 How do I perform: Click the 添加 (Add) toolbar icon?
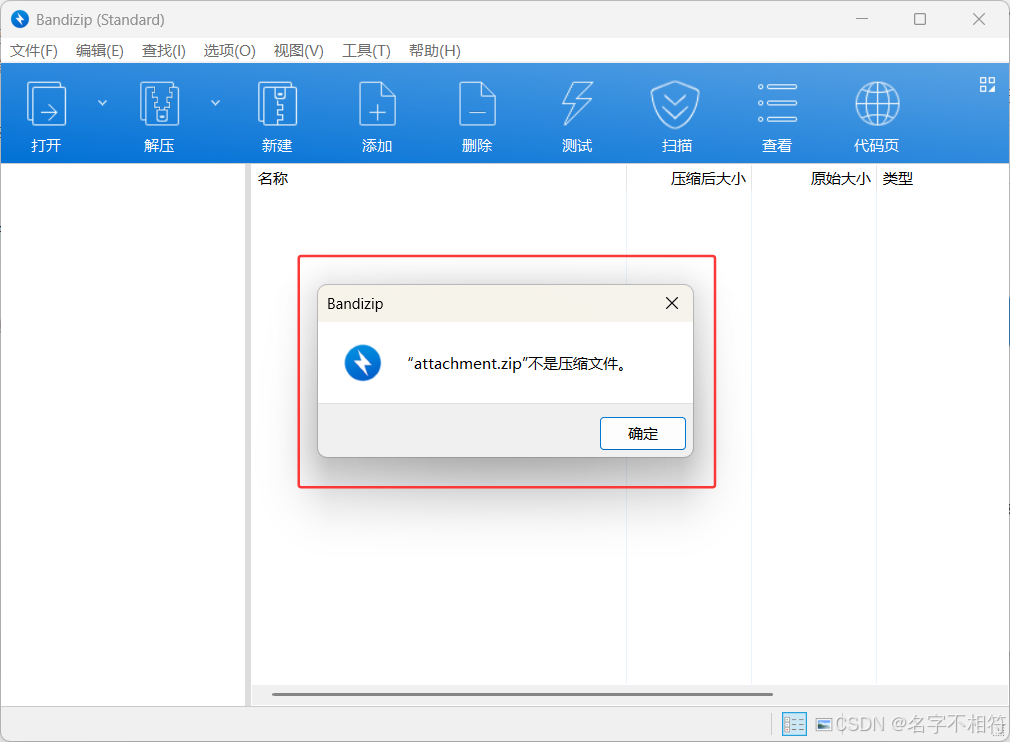click(377, 104)
